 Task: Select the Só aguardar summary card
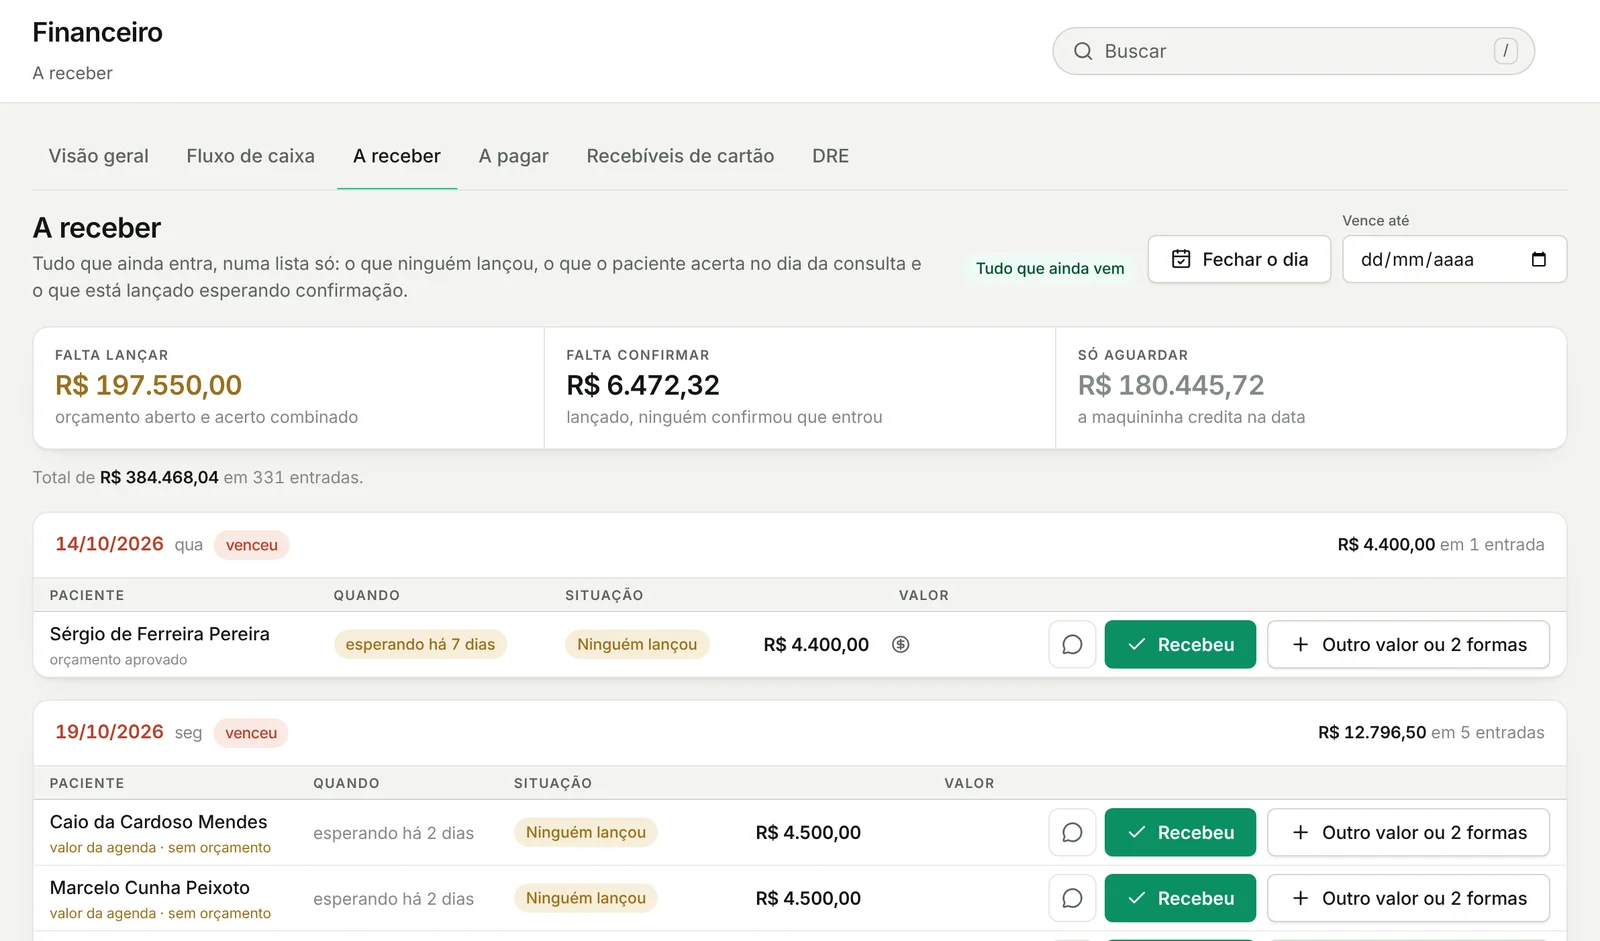click(1311, 388)
